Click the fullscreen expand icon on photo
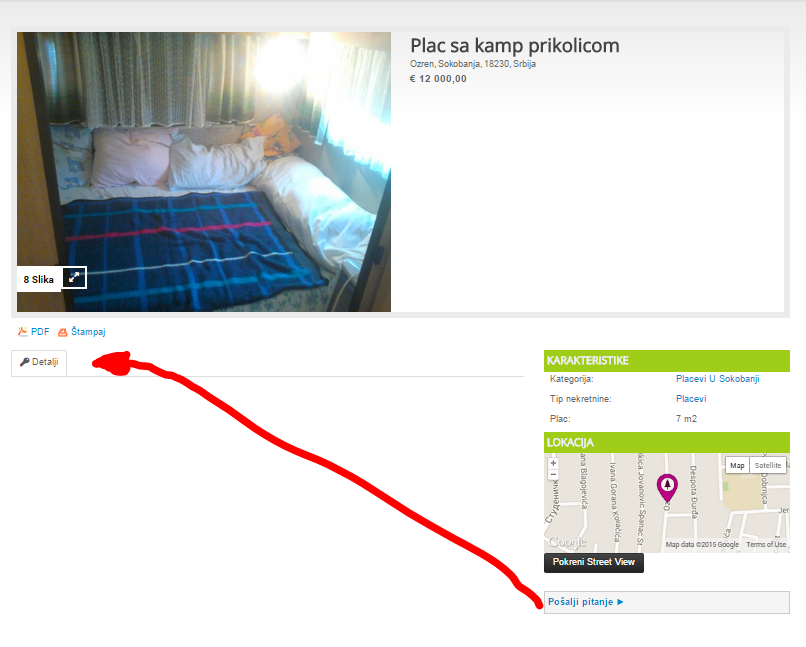The height and width of the screenshot is (647, 806). (74, 278)
